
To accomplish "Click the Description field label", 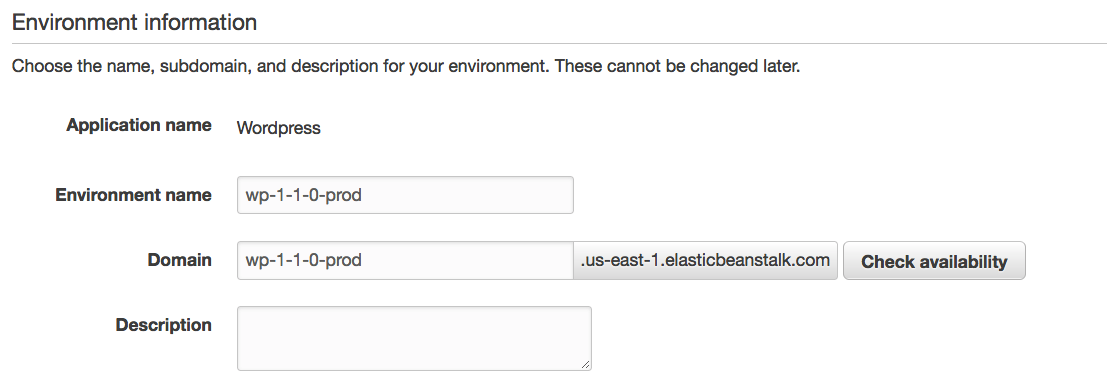I will pyautogui.click(x=164, y=325).
